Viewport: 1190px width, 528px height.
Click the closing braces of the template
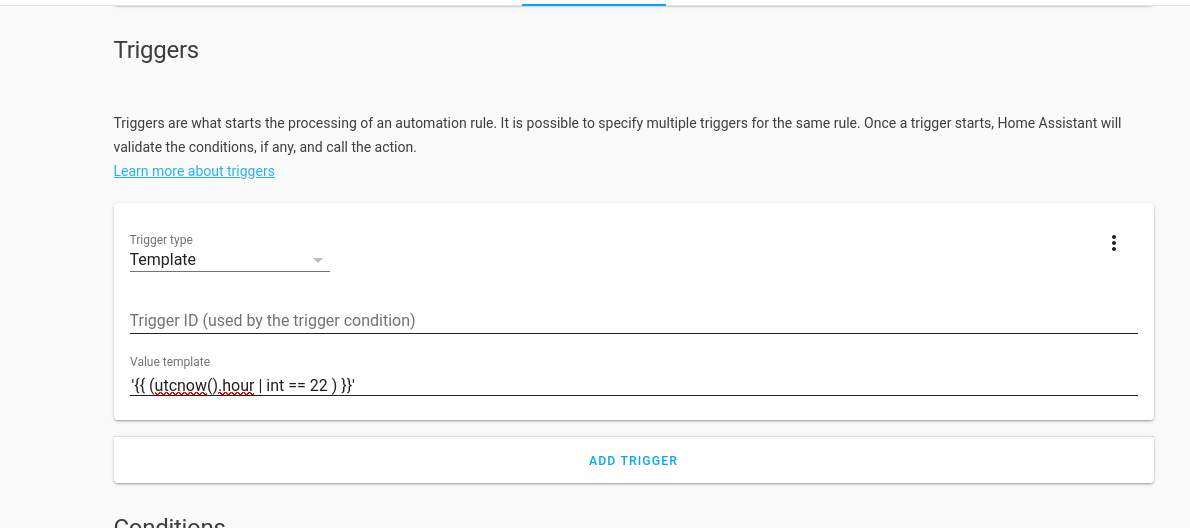click(x=346, y=385)
